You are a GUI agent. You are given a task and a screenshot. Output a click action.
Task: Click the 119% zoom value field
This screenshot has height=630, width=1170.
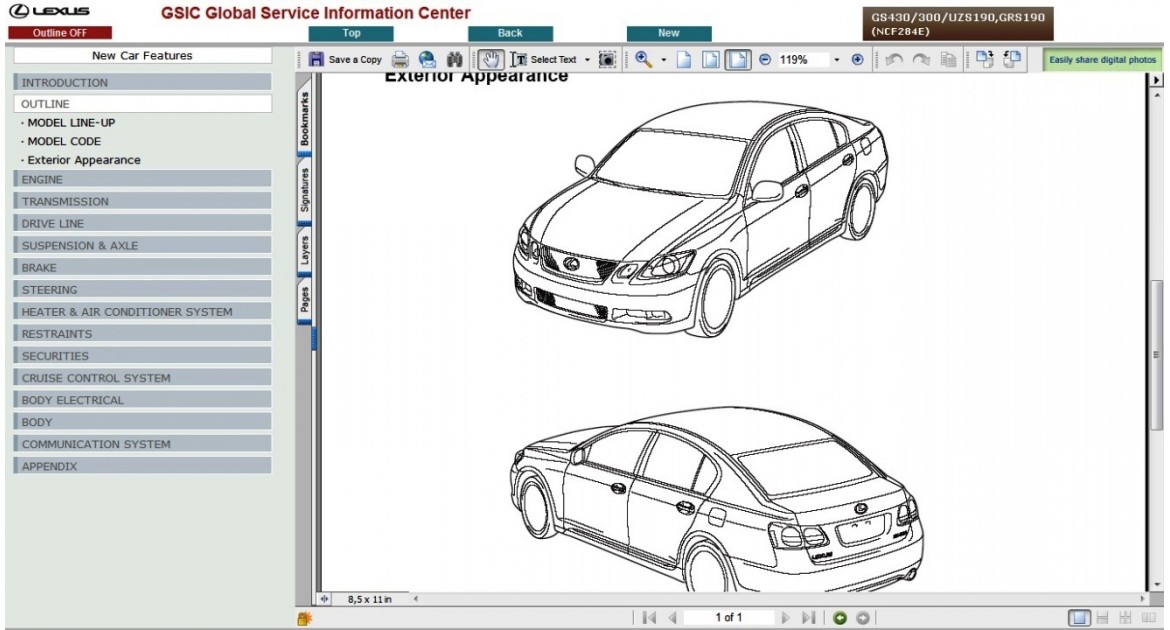(802, 60)
